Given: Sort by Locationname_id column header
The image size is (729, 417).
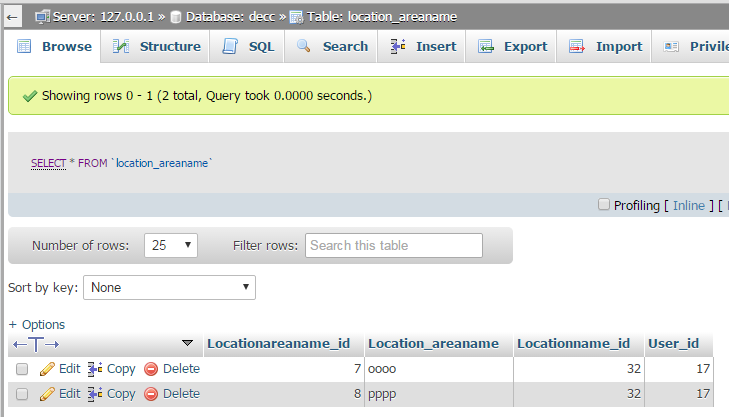Looking at the screenshot, I should coord(574,344).
